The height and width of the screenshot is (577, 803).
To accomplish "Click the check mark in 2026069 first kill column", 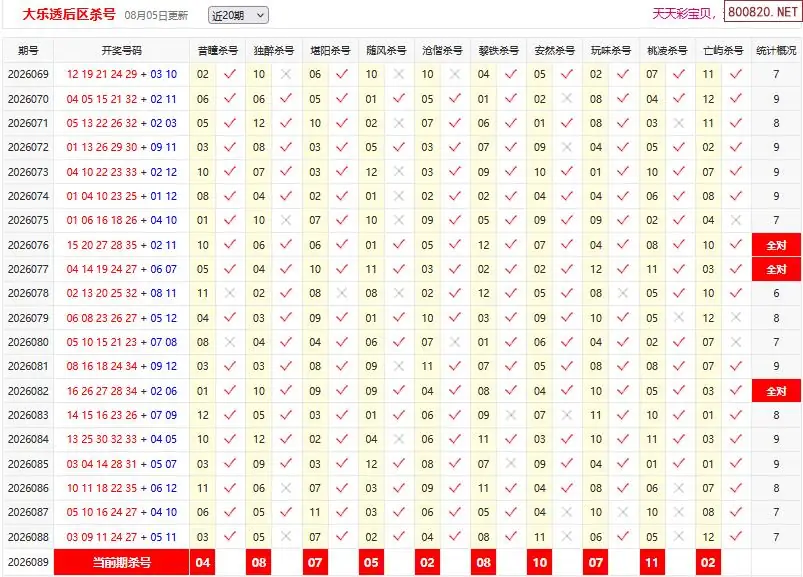I will 230,74.
